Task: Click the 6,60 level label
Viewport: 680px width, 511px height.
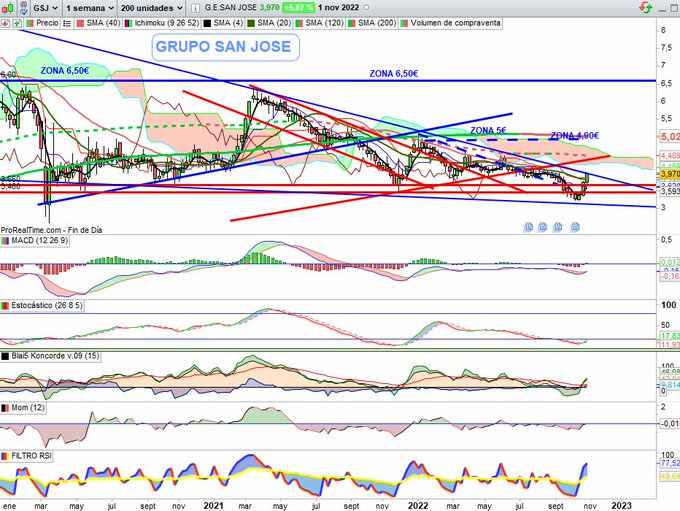Action: 8,75
